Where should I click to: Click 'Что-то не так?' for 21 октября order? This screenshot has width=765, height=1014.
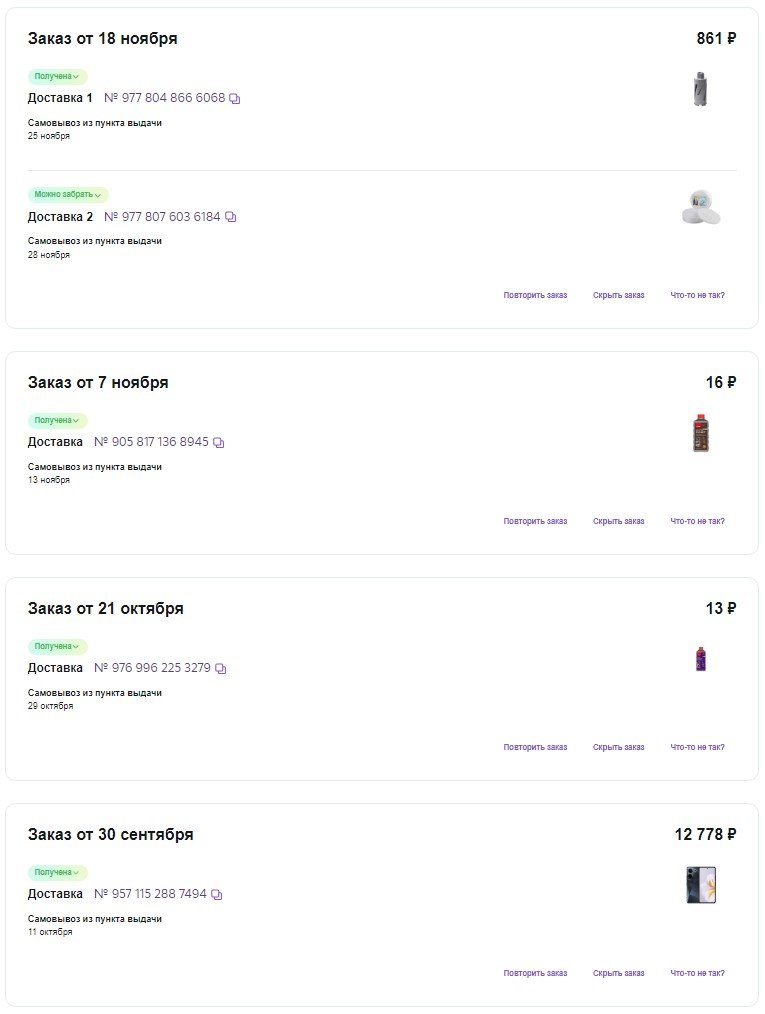[697, 748]
